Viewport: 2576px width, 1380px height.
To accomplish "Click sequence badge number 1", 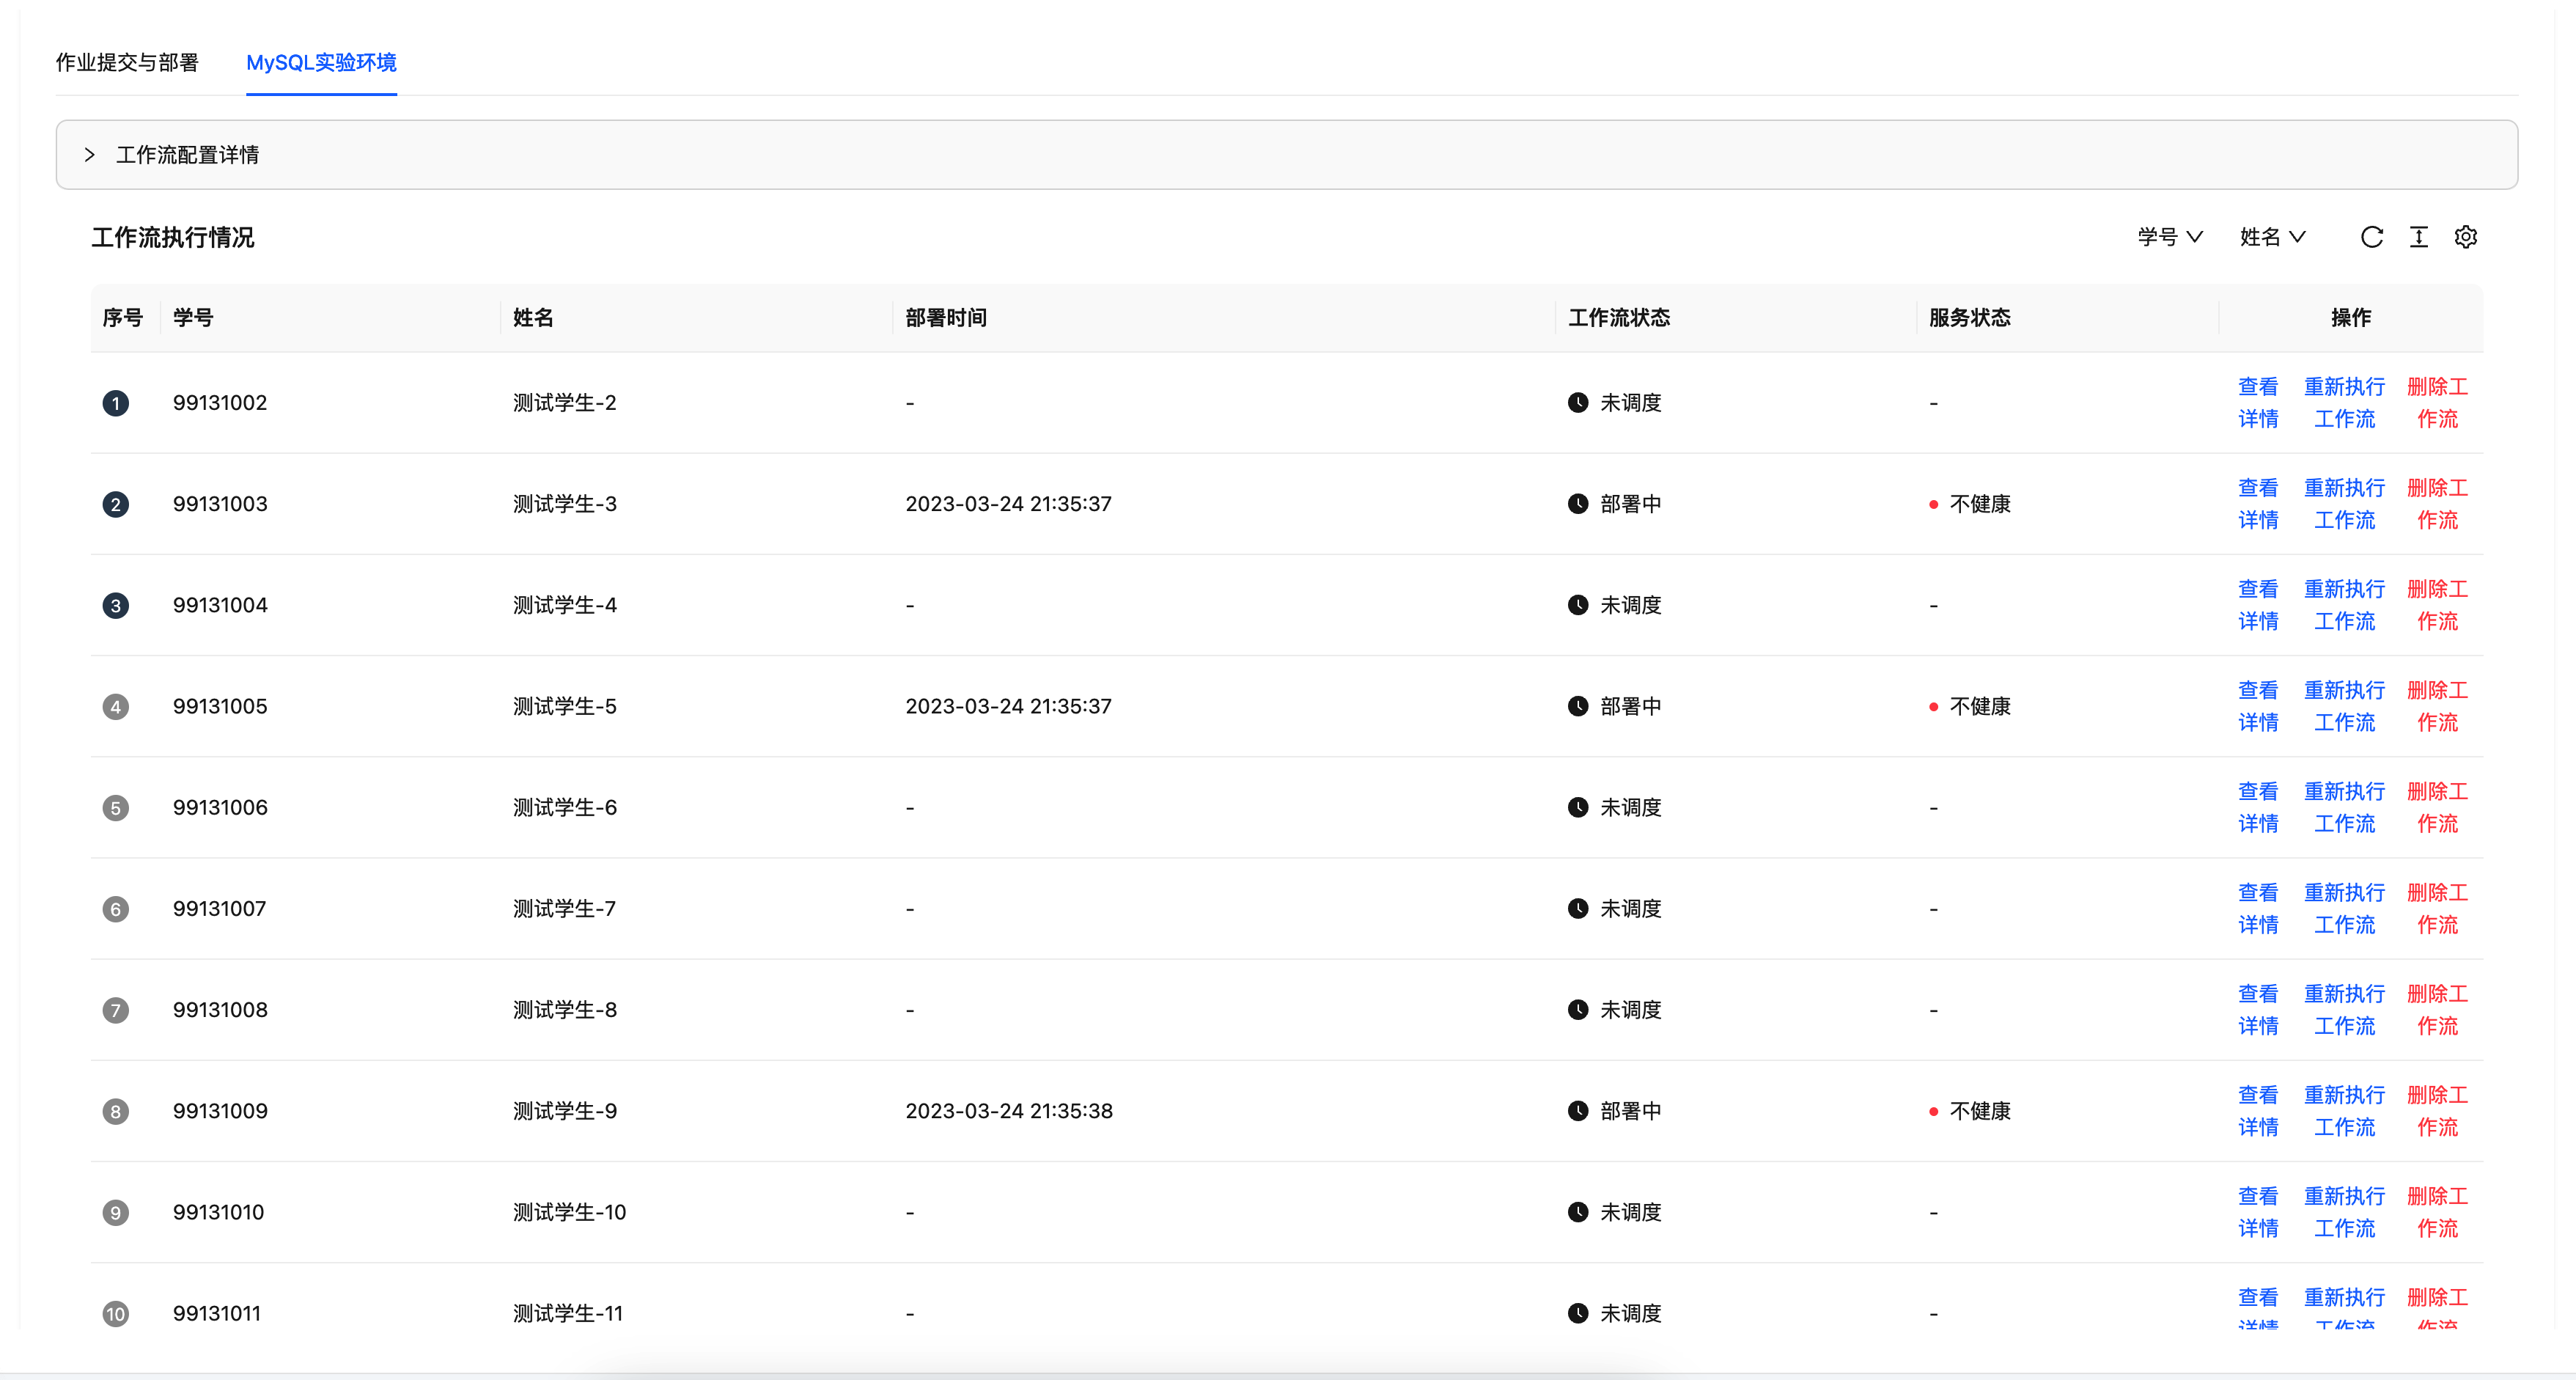I will click(116, 403).
